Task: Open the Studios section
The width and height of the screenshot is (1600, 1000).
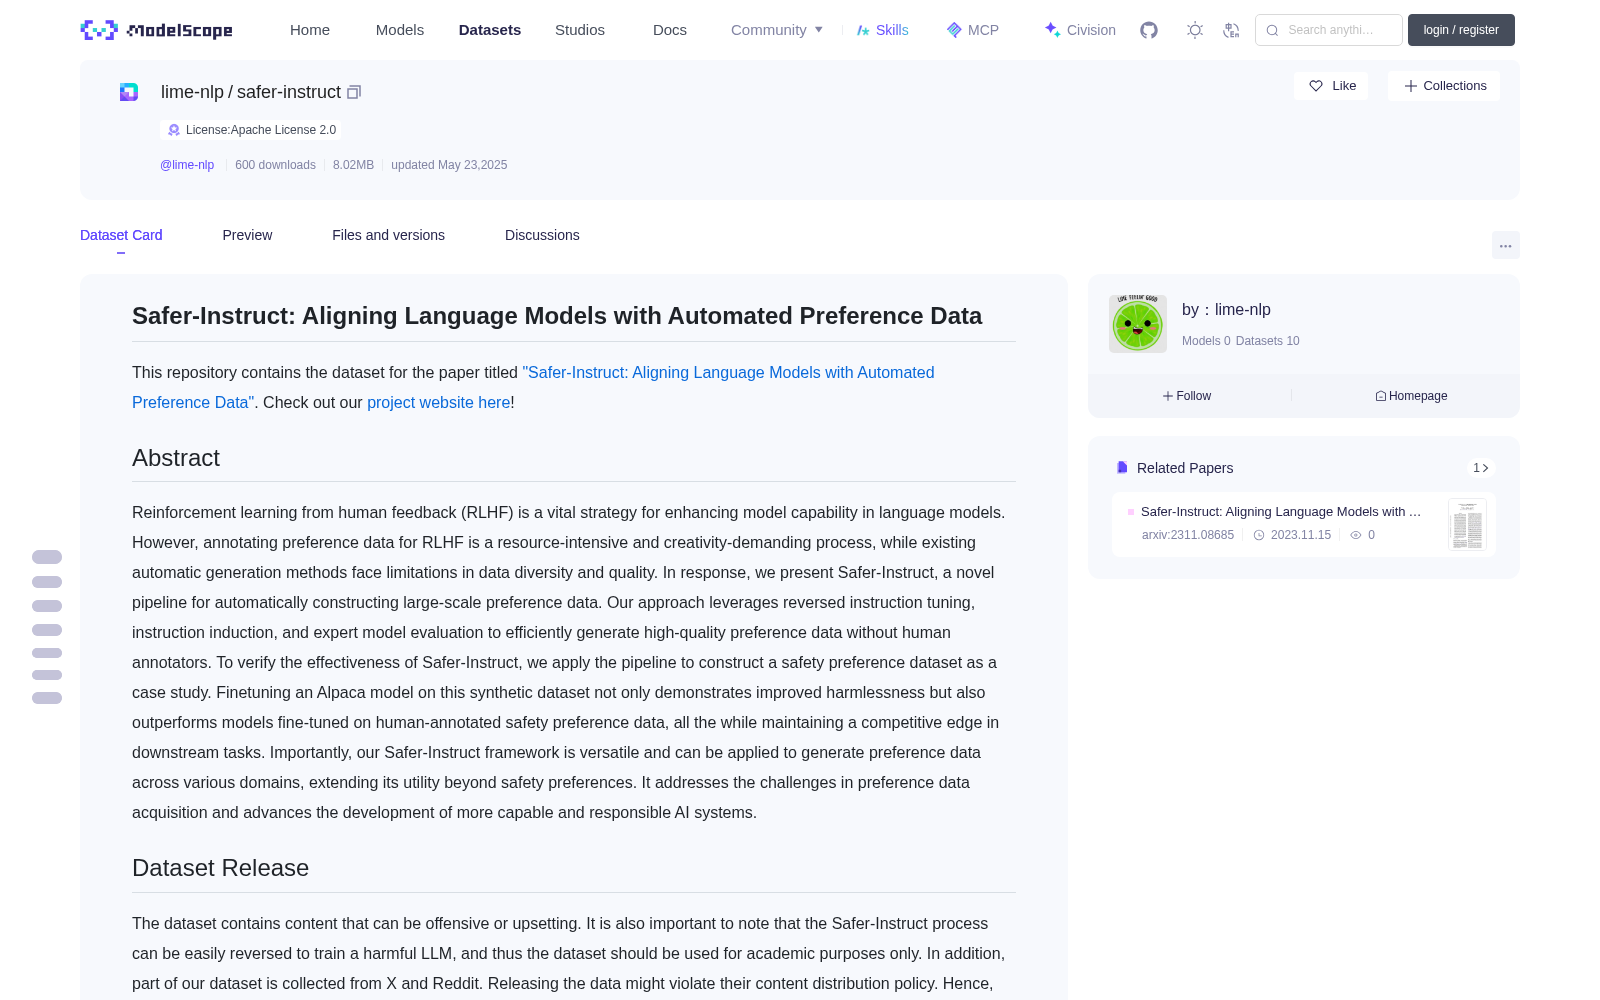Action: [x=580, y=30]
